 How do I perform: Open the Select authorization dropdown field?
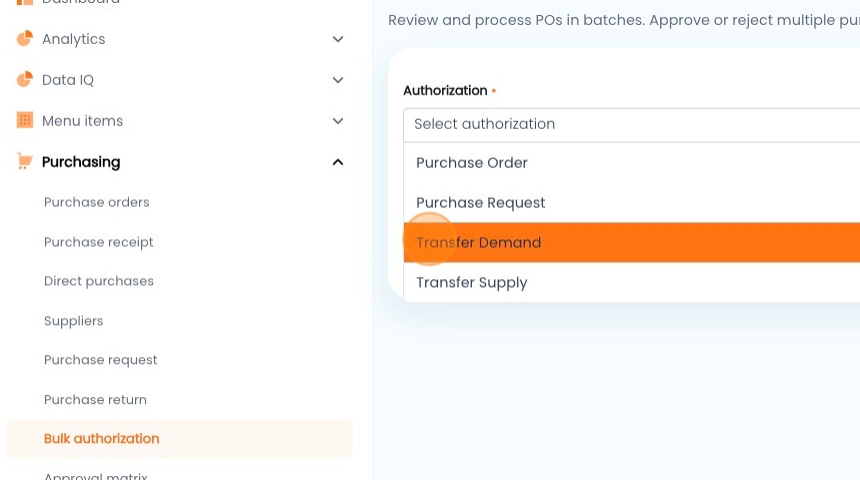tap(631, 125)
